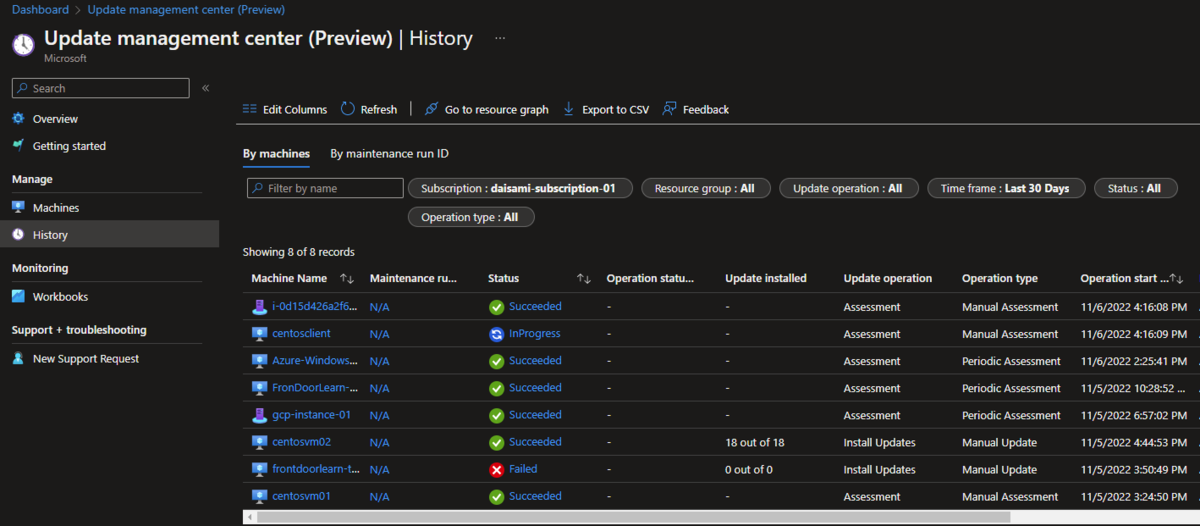Click the centosclient machine icon
This screenshot has height=526, width=1200.
pos(259,334)
